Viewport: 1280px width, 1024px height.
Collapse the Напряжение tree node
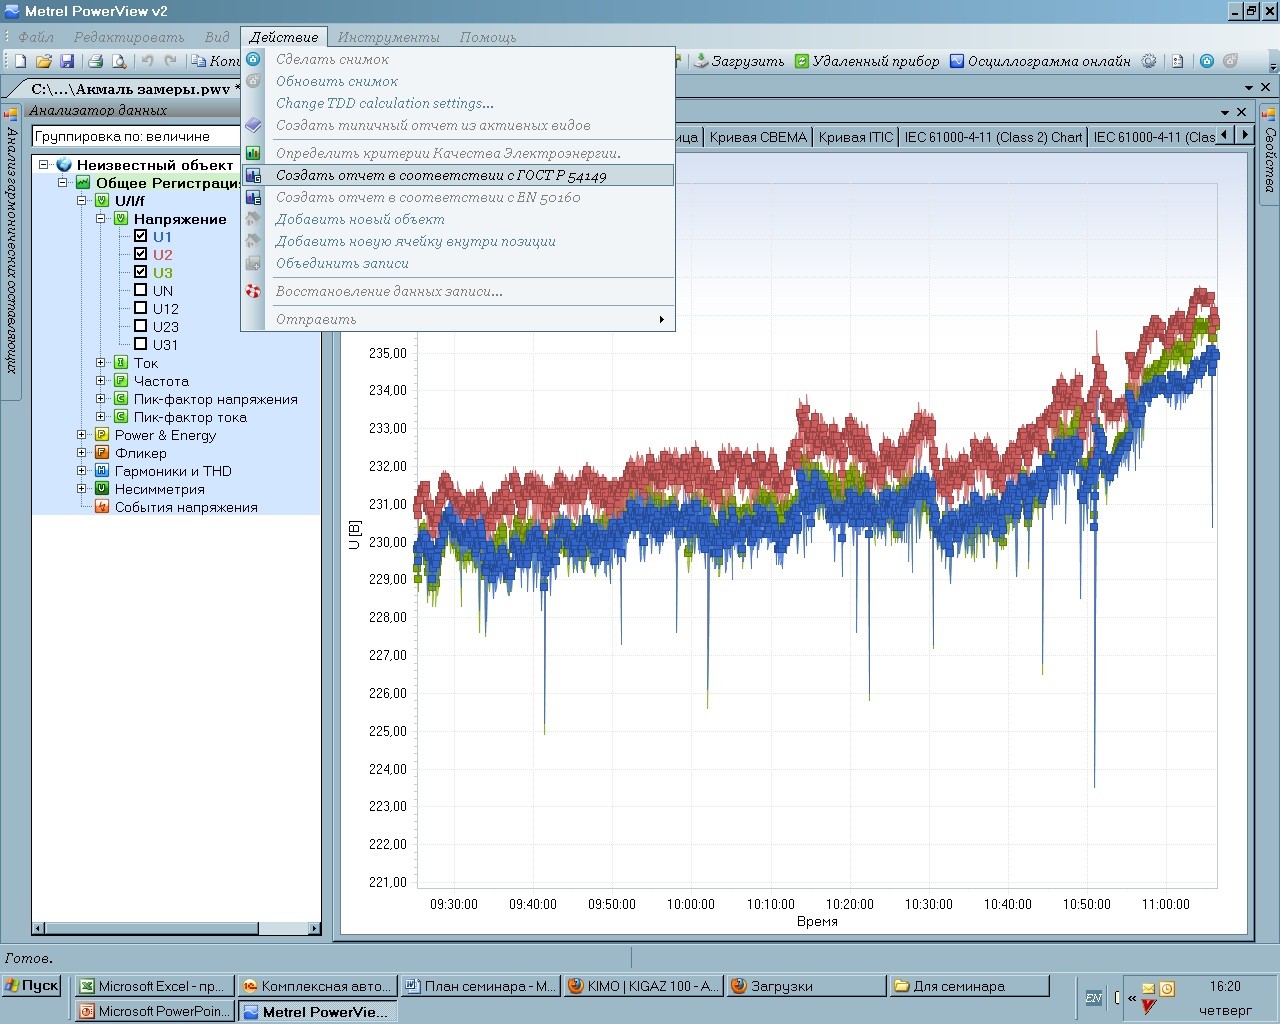tap(101, 219)
